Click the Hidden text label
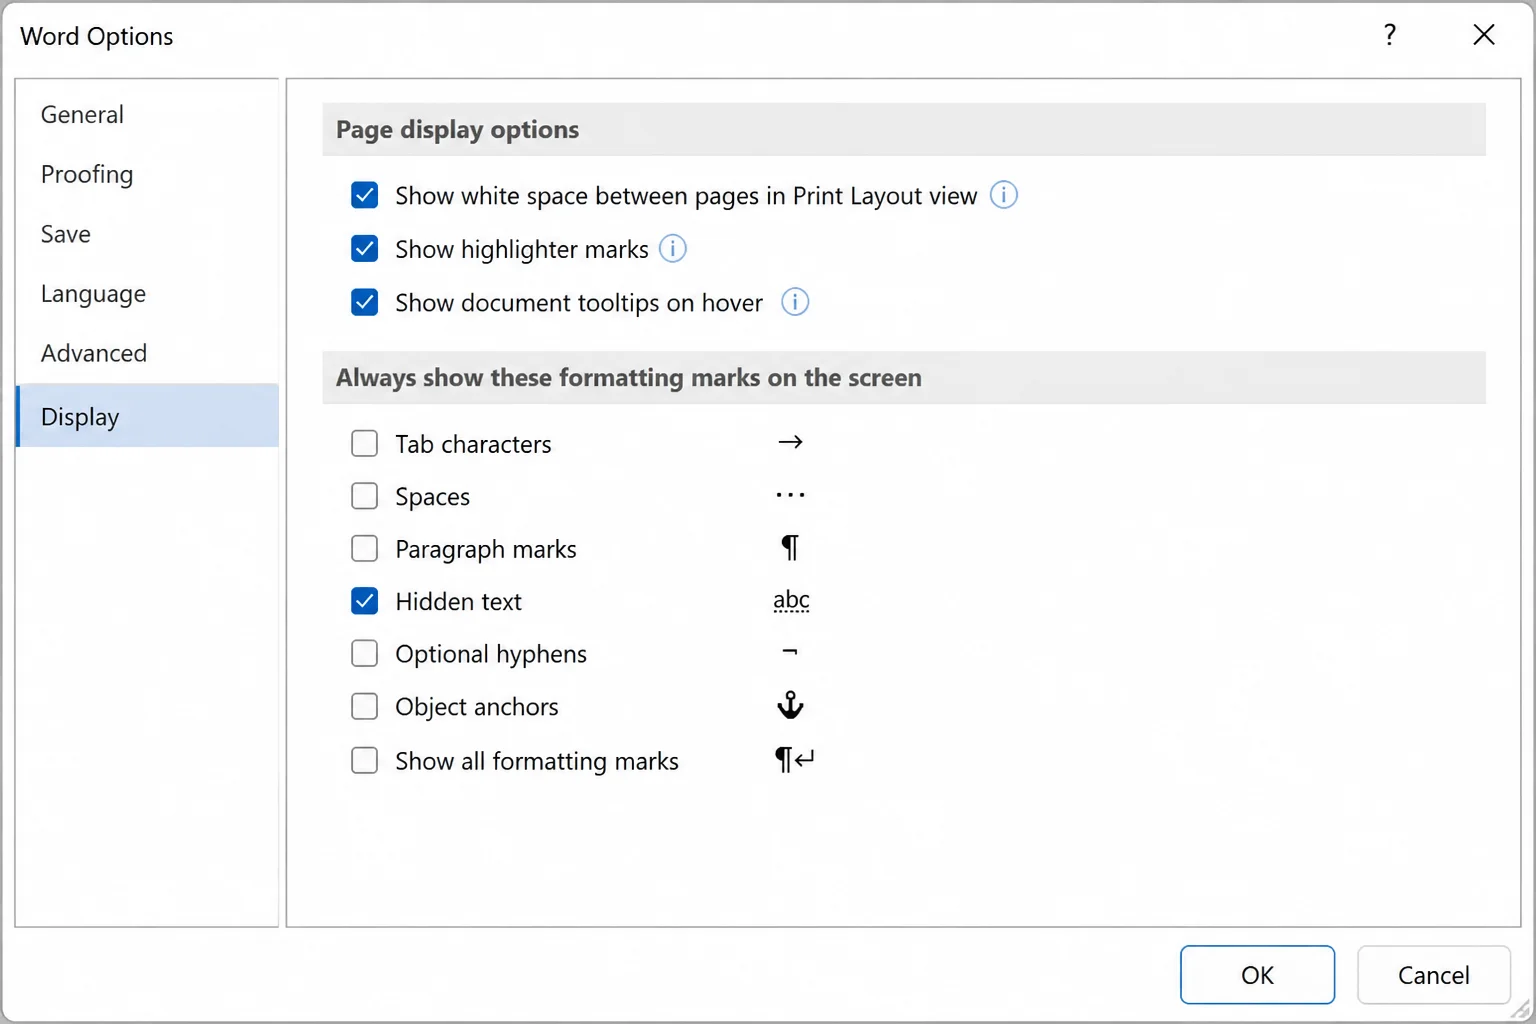The width and height of the screenshot is (1536, 1024). 458,601
